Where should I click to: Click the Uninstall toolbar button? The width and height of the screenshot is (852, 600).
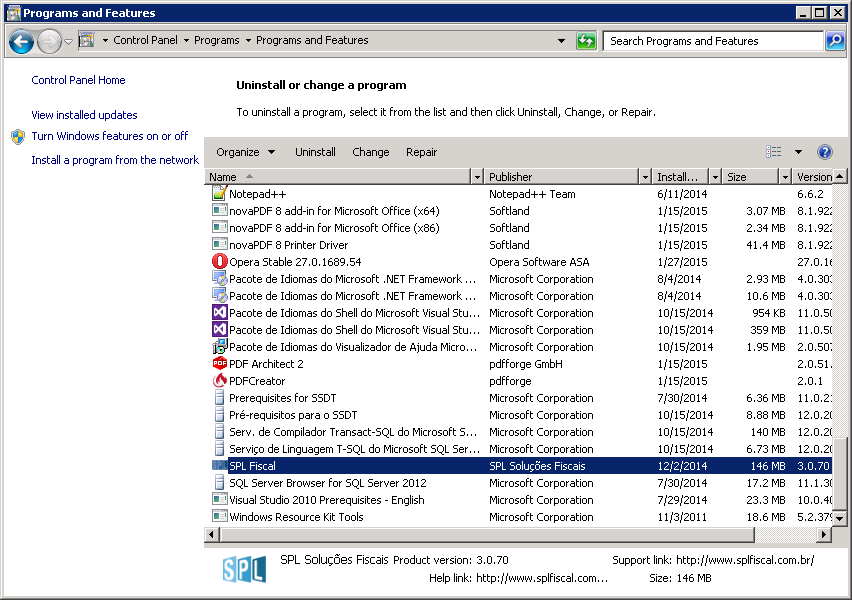pos(315,152)
